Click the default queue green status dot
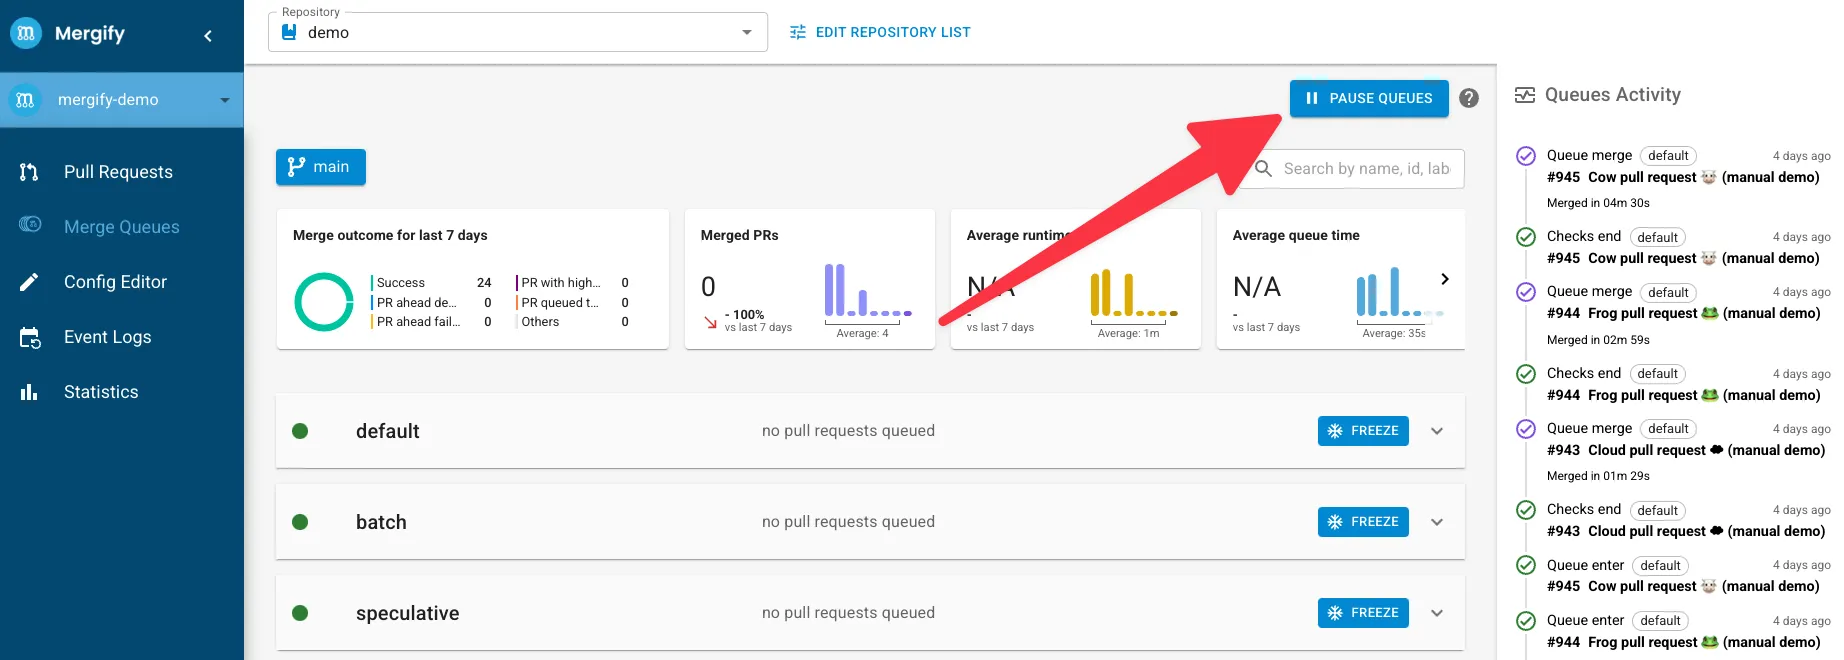 [300, 431]
